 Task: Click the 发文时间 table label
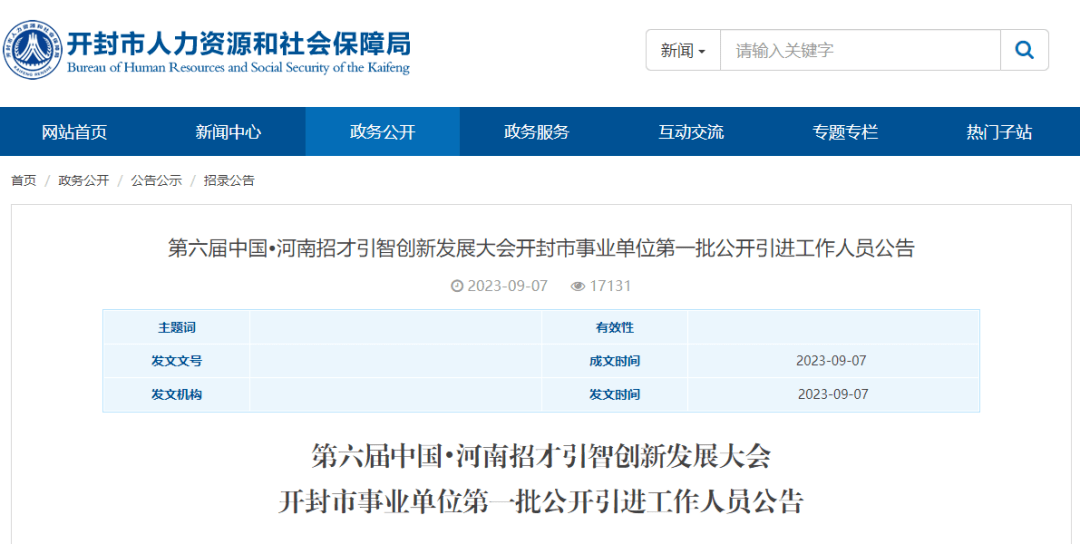point(615,395)
